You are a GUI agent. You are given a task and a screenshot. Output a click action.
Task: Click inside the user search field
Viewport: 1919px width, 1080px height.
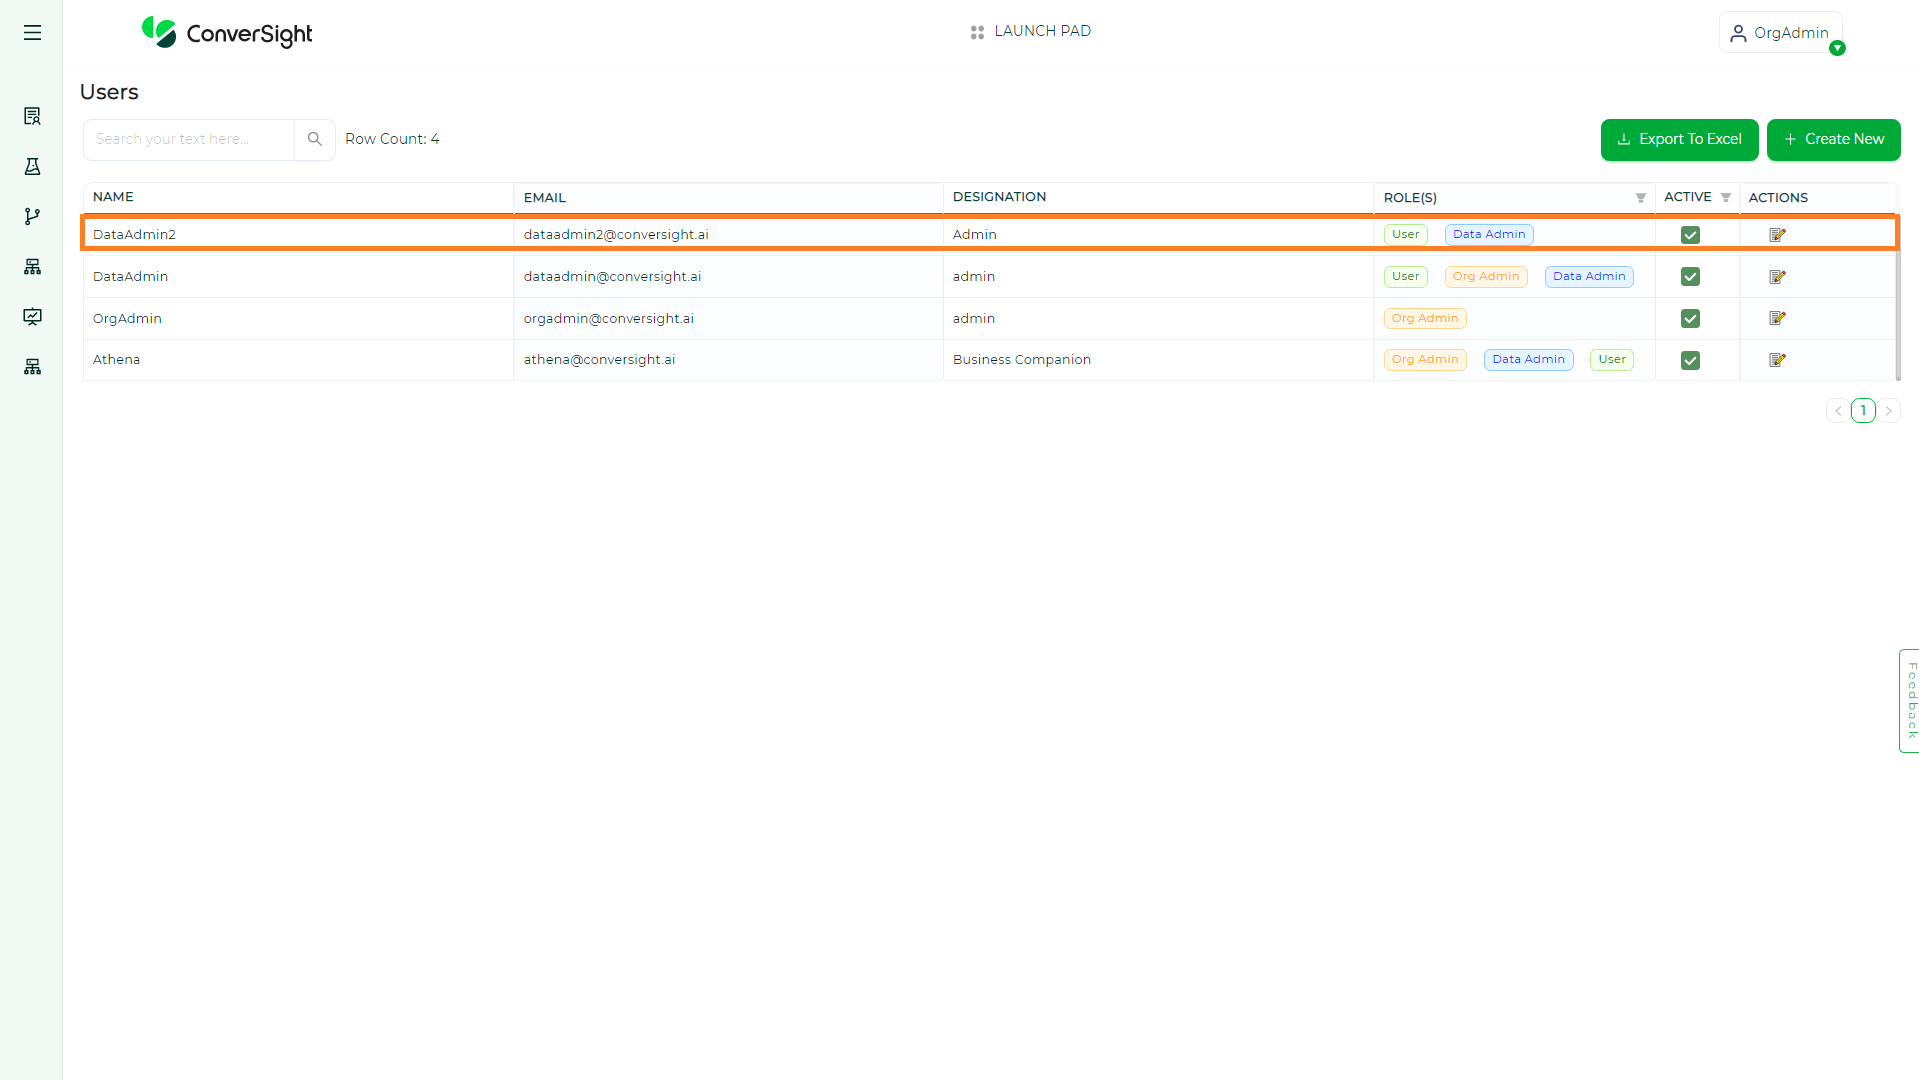point(187,139)
